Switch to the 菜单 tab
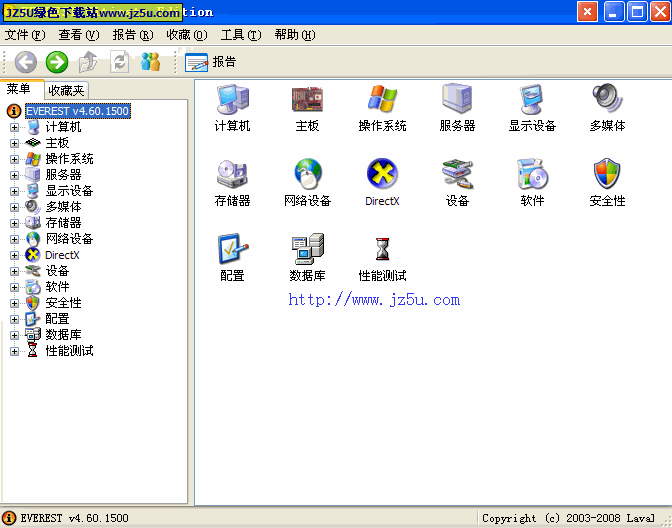This screenshot has width=672, height=528. coord(21,89)
